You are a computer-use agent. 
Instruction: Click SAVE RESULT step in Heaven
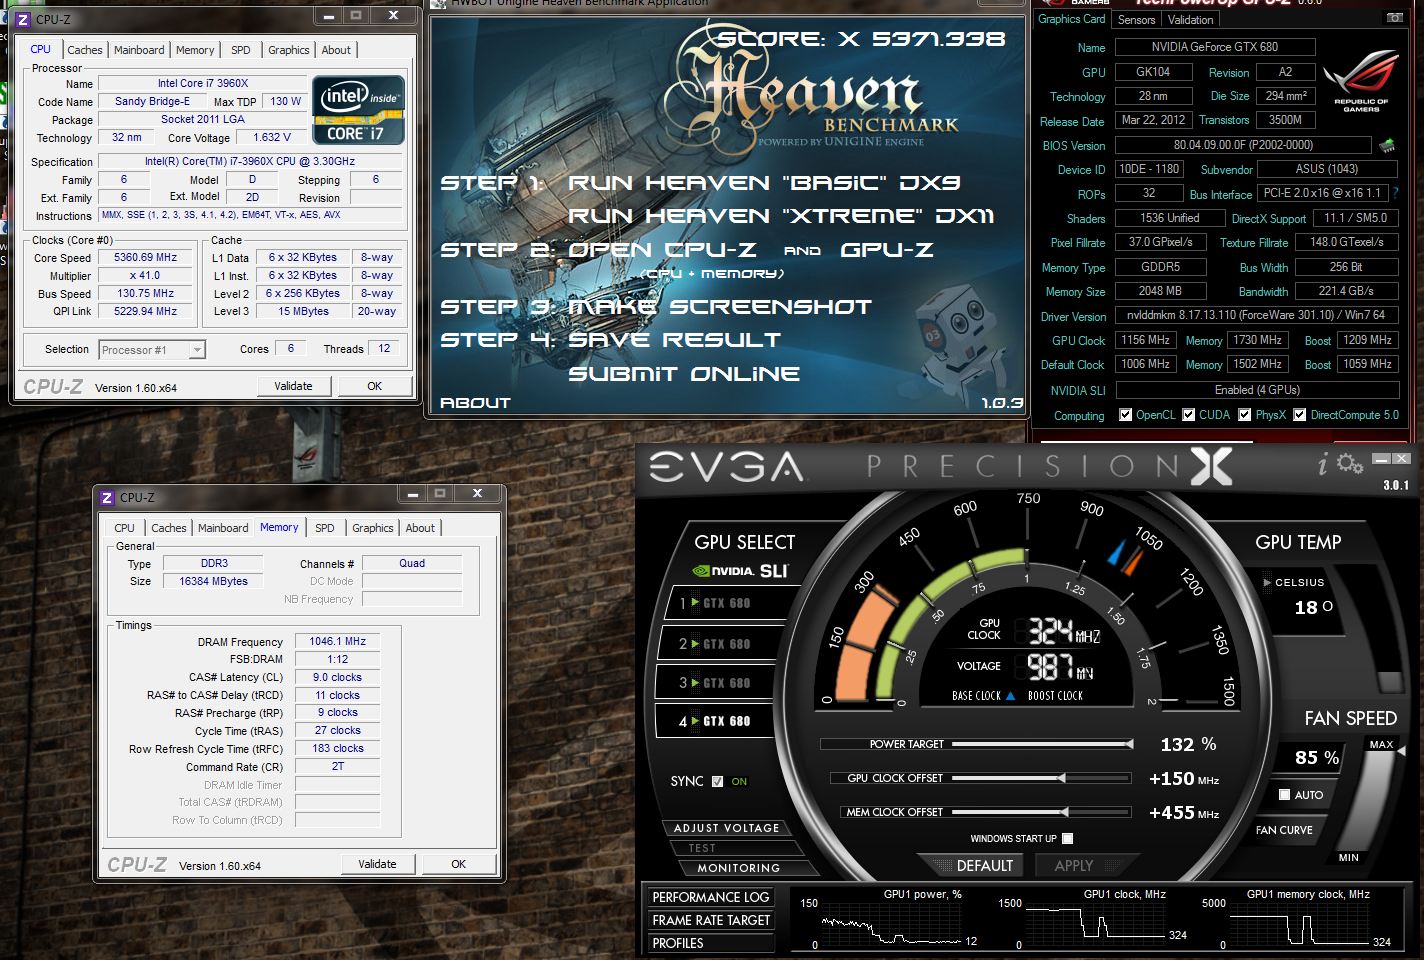click(674, 340)
